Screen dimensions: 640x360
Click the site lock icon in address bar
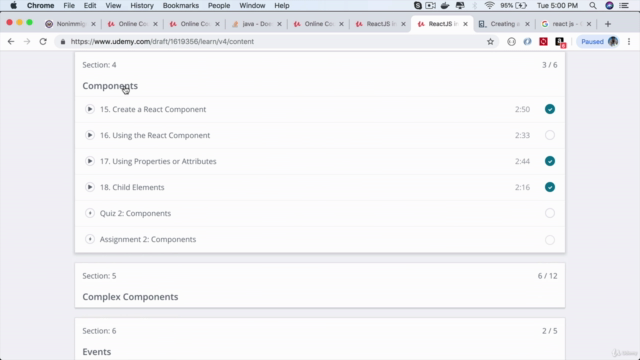(63, 42)
